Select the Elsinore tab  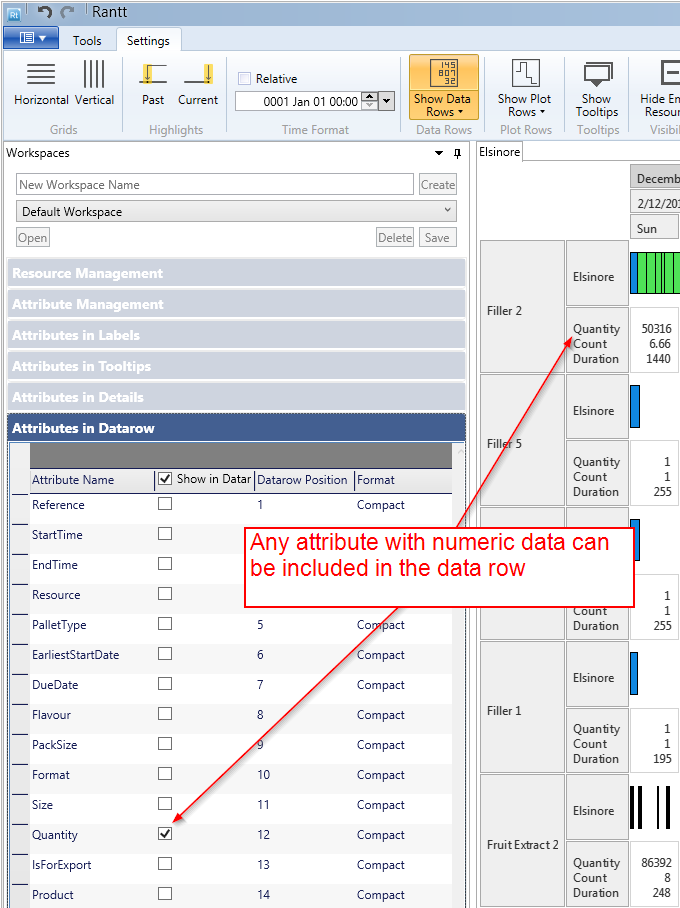pos(500,152)
